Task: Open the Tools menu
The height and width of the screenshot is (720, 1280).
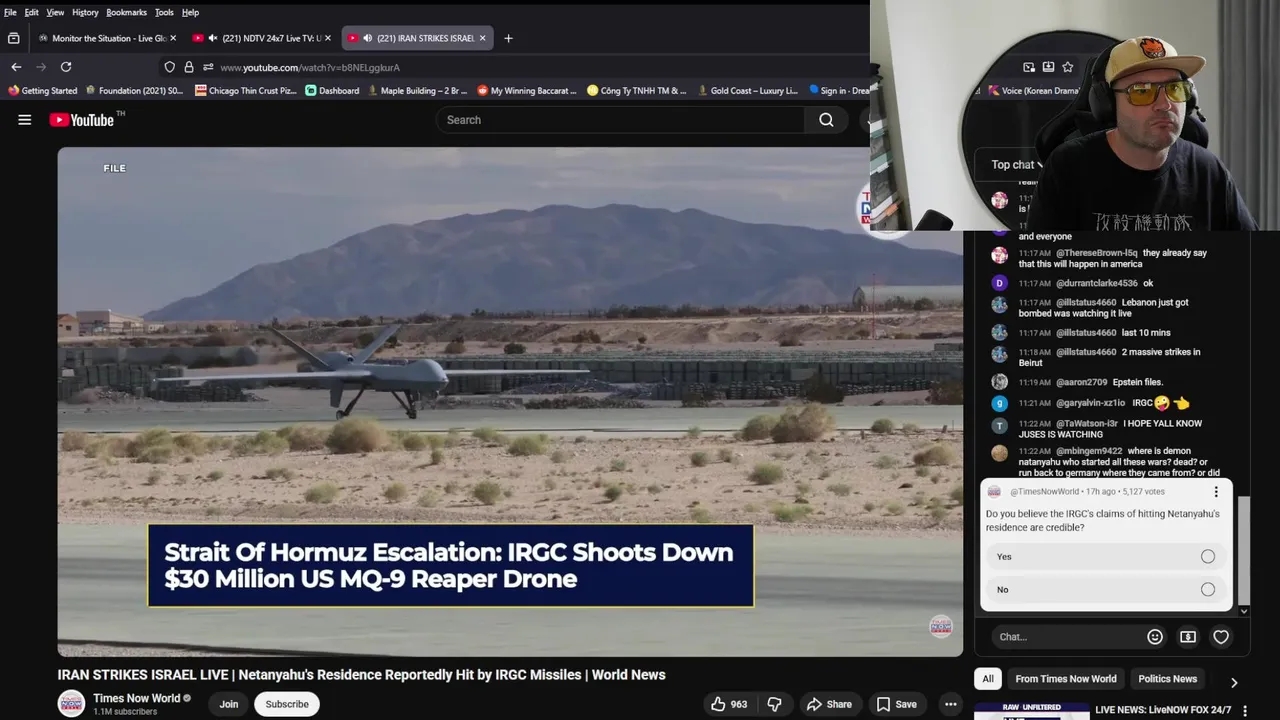Action: [x=164, y=12]
